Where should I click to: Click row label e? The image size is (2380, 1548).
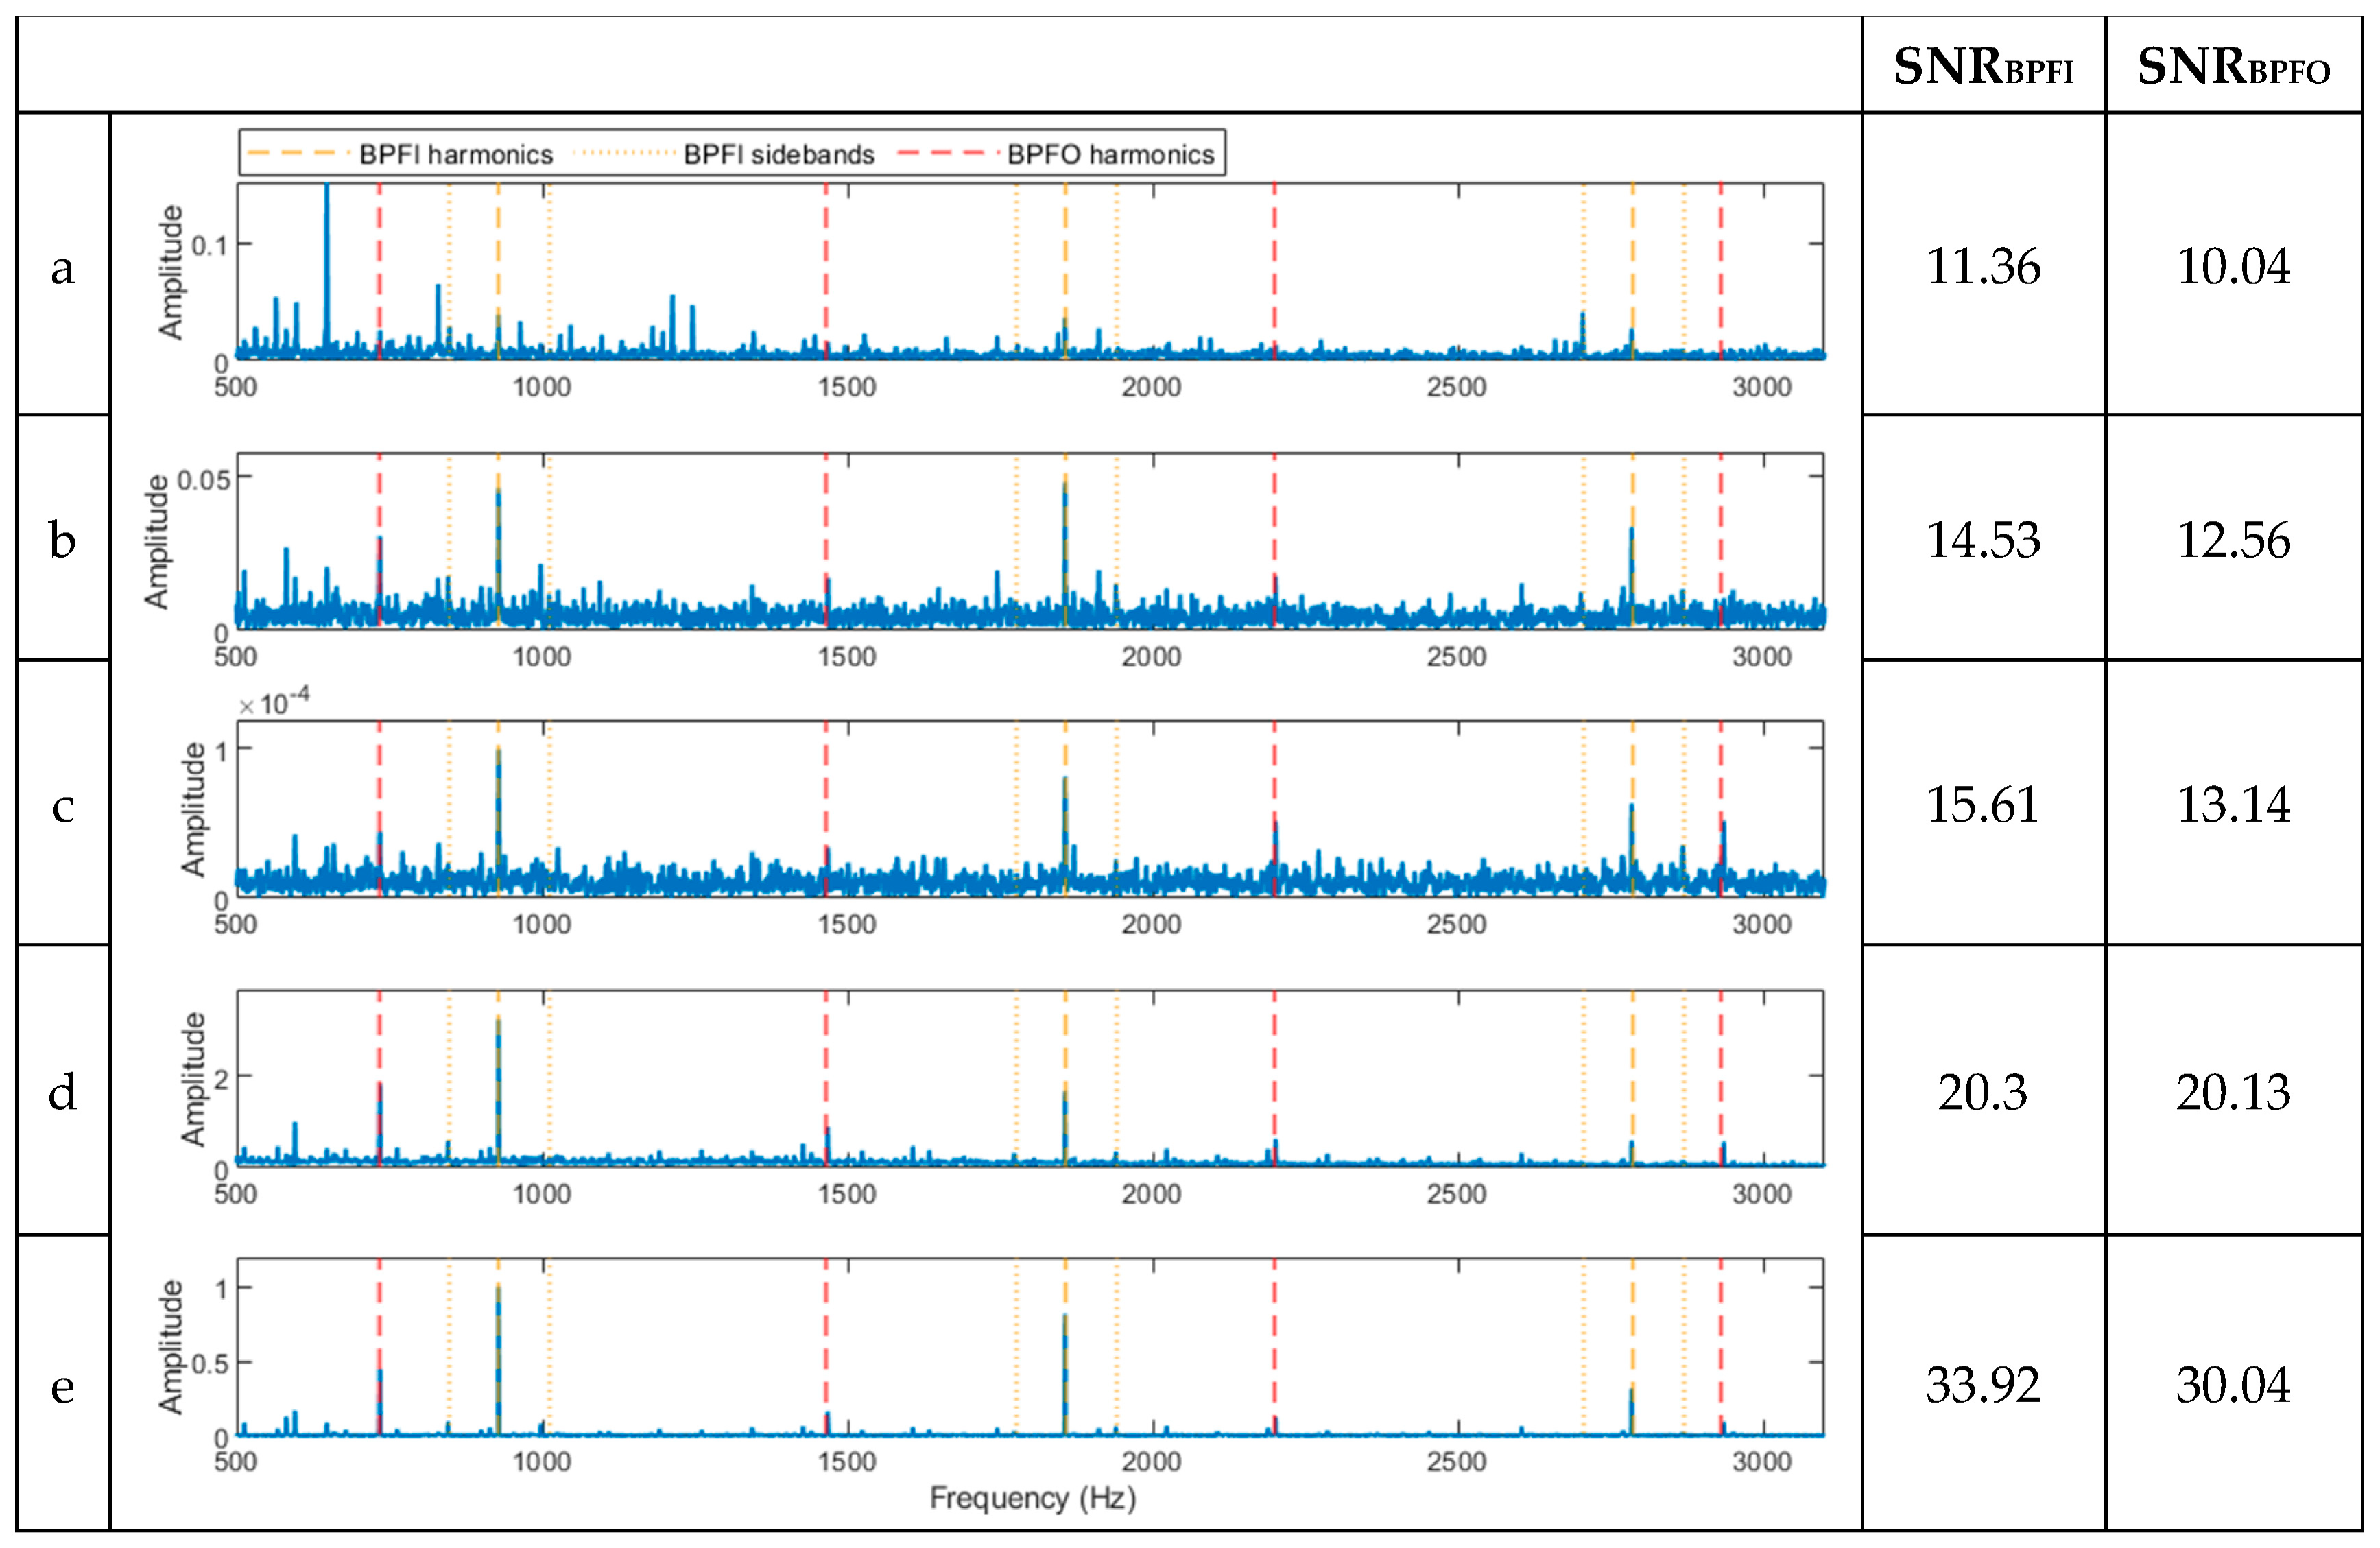(x=62, y=1387)
